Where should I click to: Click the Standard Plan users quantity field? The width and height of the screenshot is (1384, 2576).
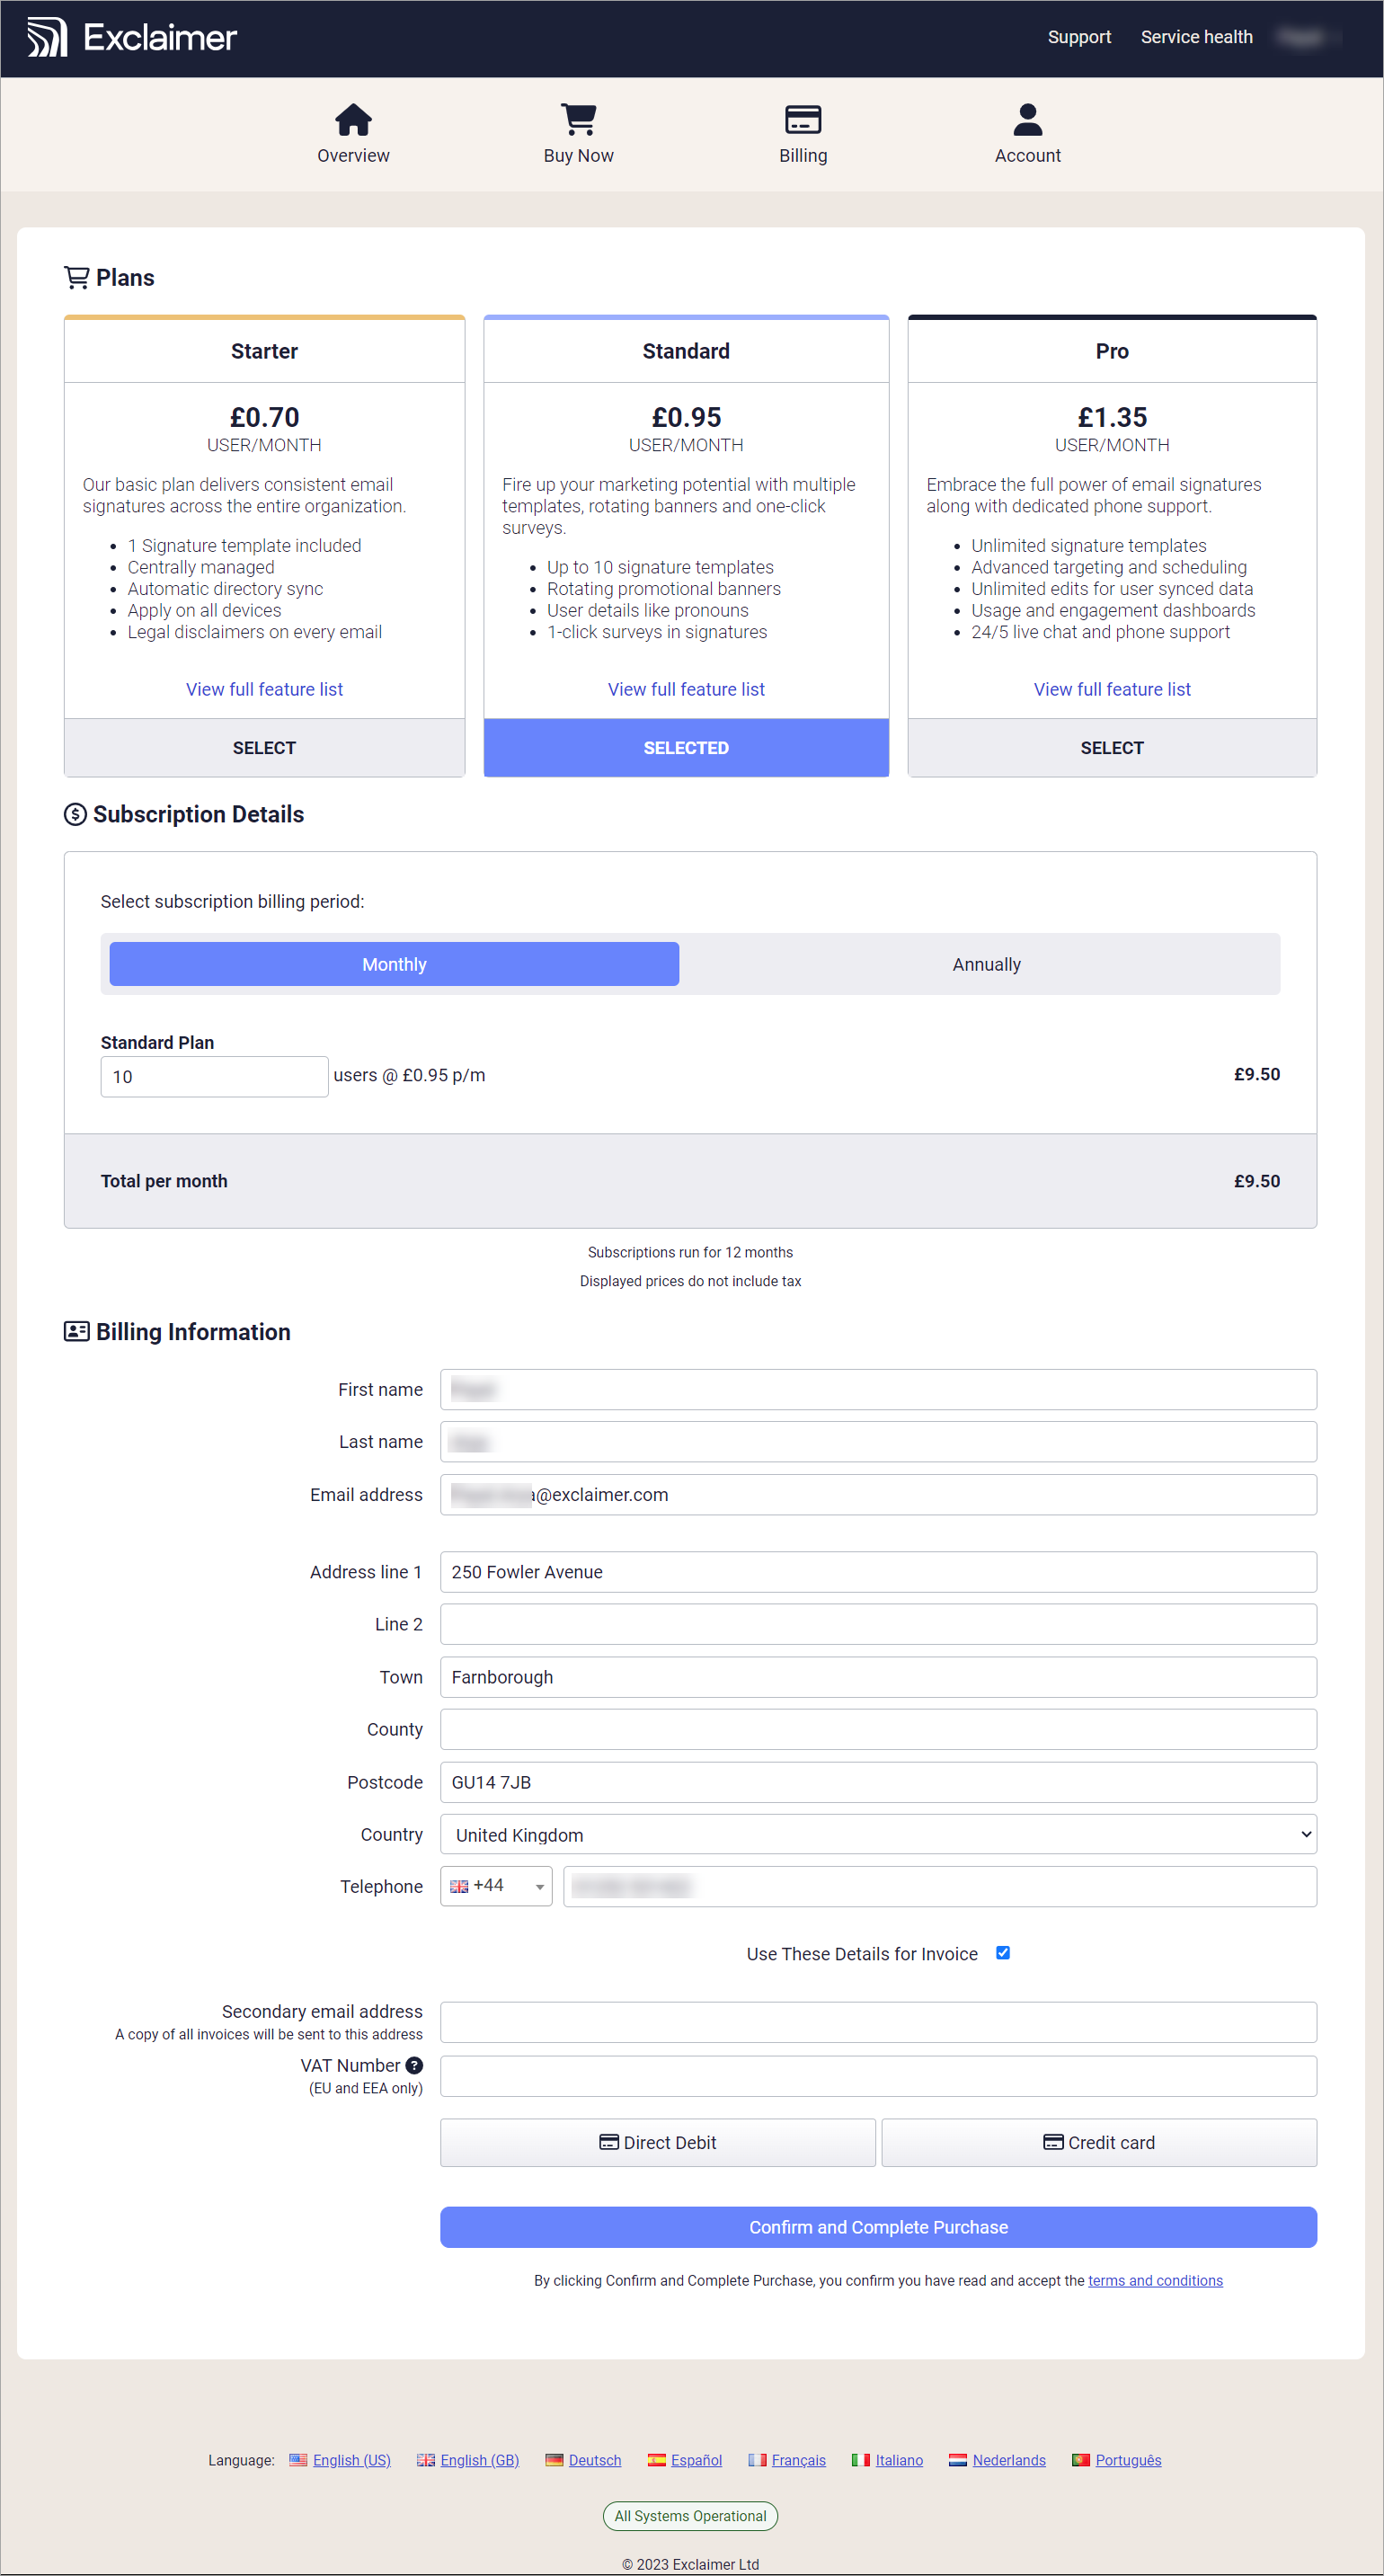[214, 1077]
